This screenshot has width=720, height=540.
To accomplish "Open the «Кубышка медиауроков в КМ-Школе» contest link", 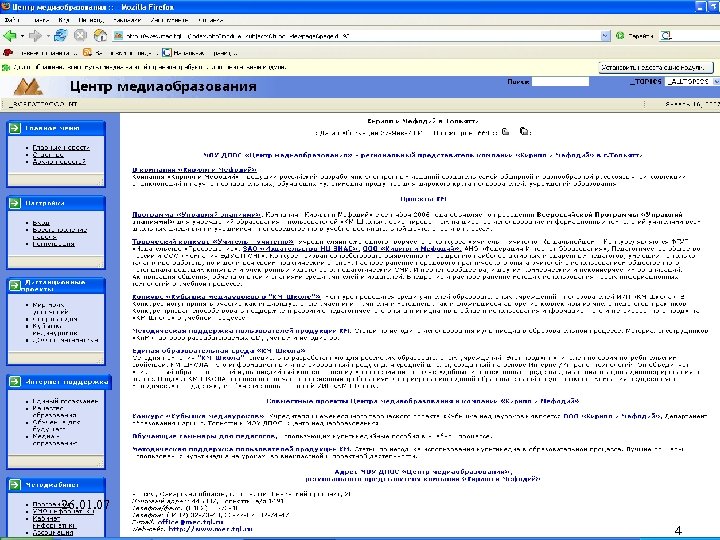I will pyautogui.click(x=226, y=297).
